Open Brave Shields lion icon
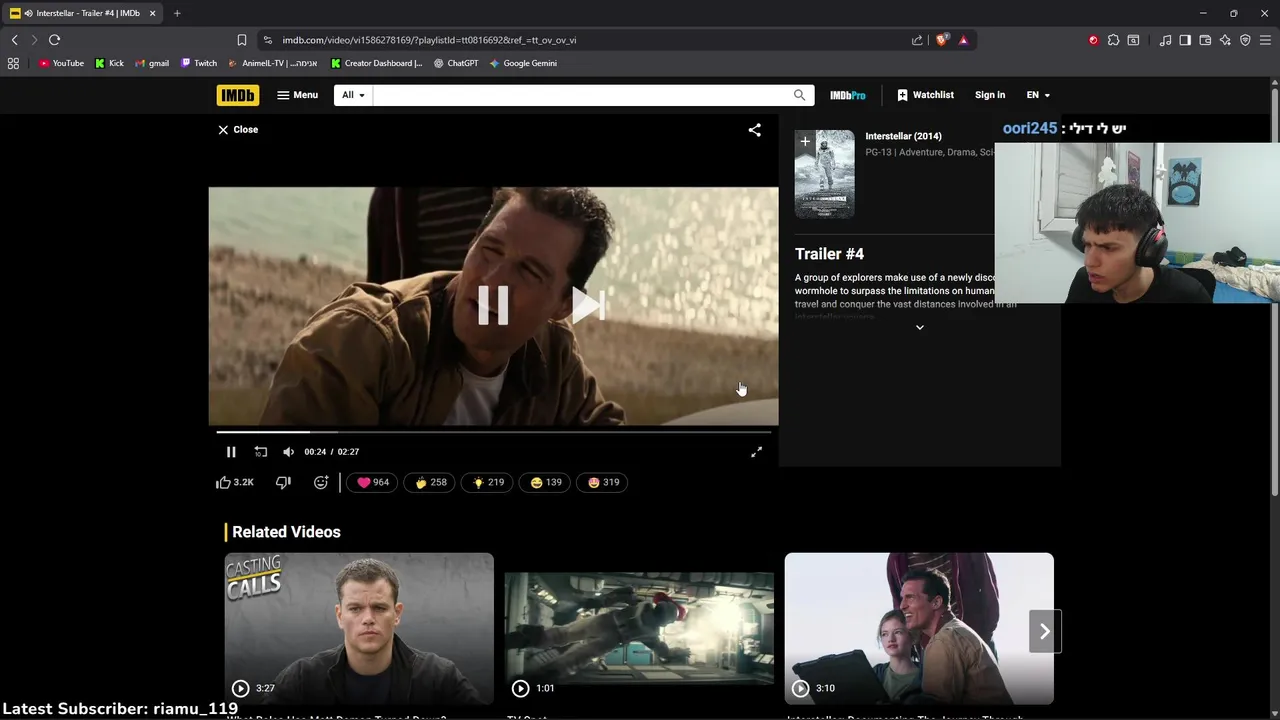The width and height of the screenshot is (1280, 720). (x=942, y=40)
